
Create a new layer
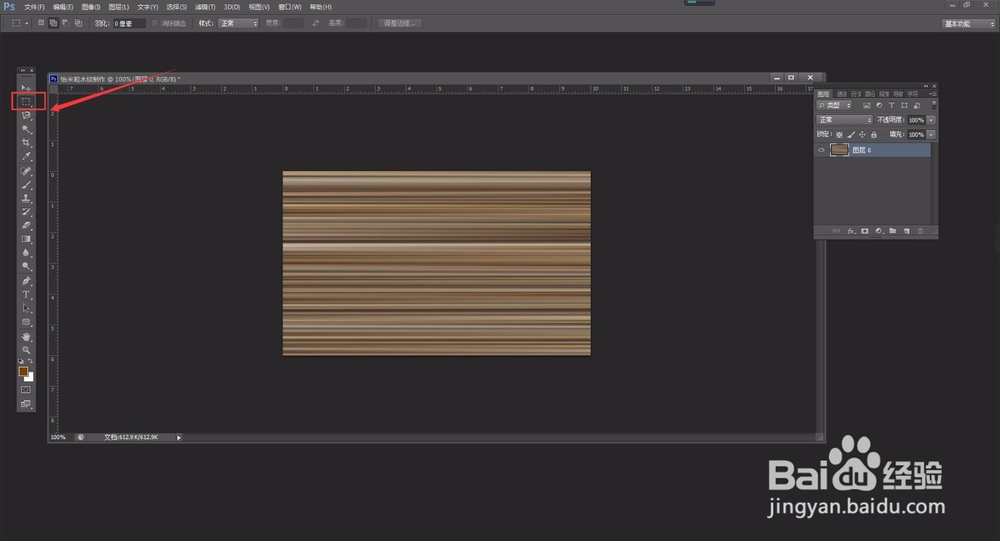coord(907,231)
